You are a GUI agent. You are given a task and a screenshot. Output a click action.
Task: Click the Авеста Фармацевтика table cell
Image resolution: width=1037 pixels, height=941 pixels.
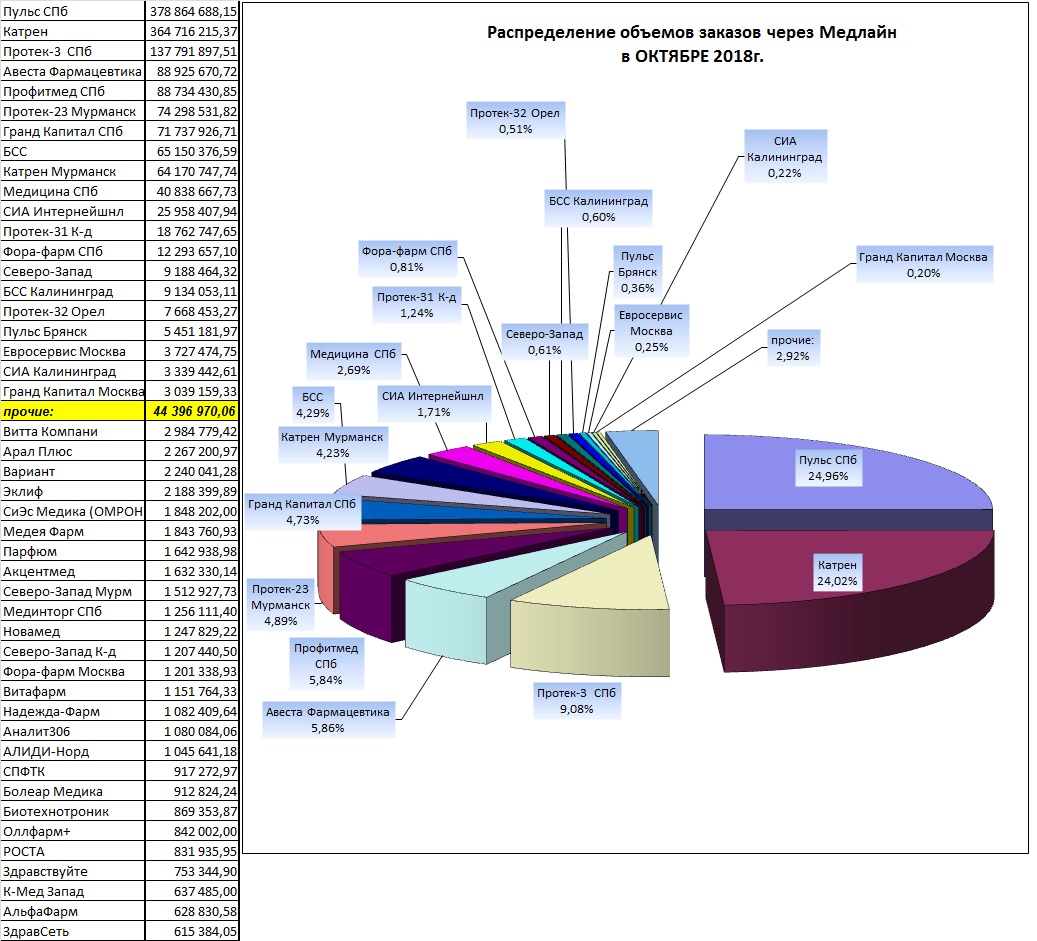72,71
